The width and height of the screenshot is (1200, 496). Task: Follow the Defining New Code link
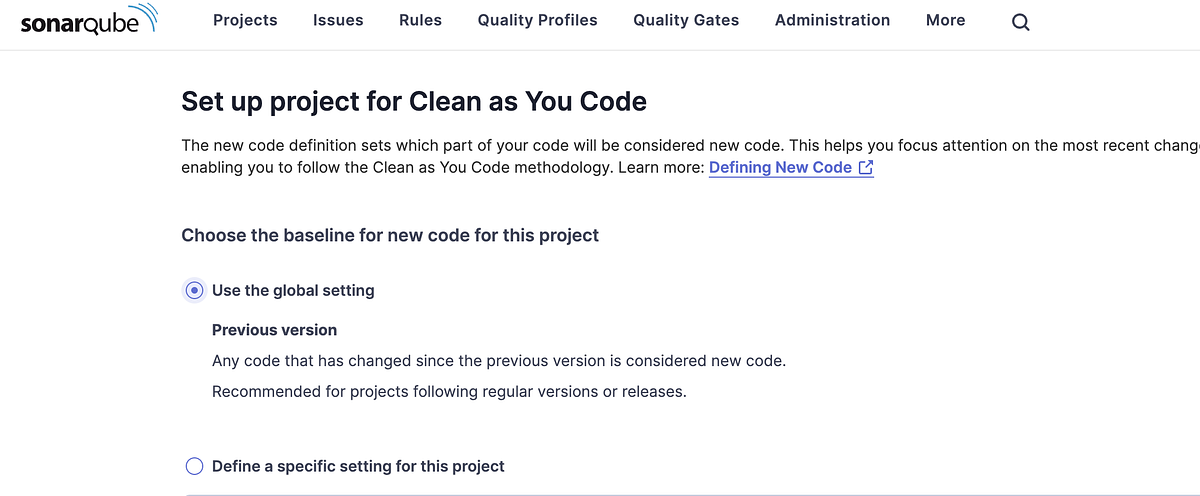(x=780, y=168)
